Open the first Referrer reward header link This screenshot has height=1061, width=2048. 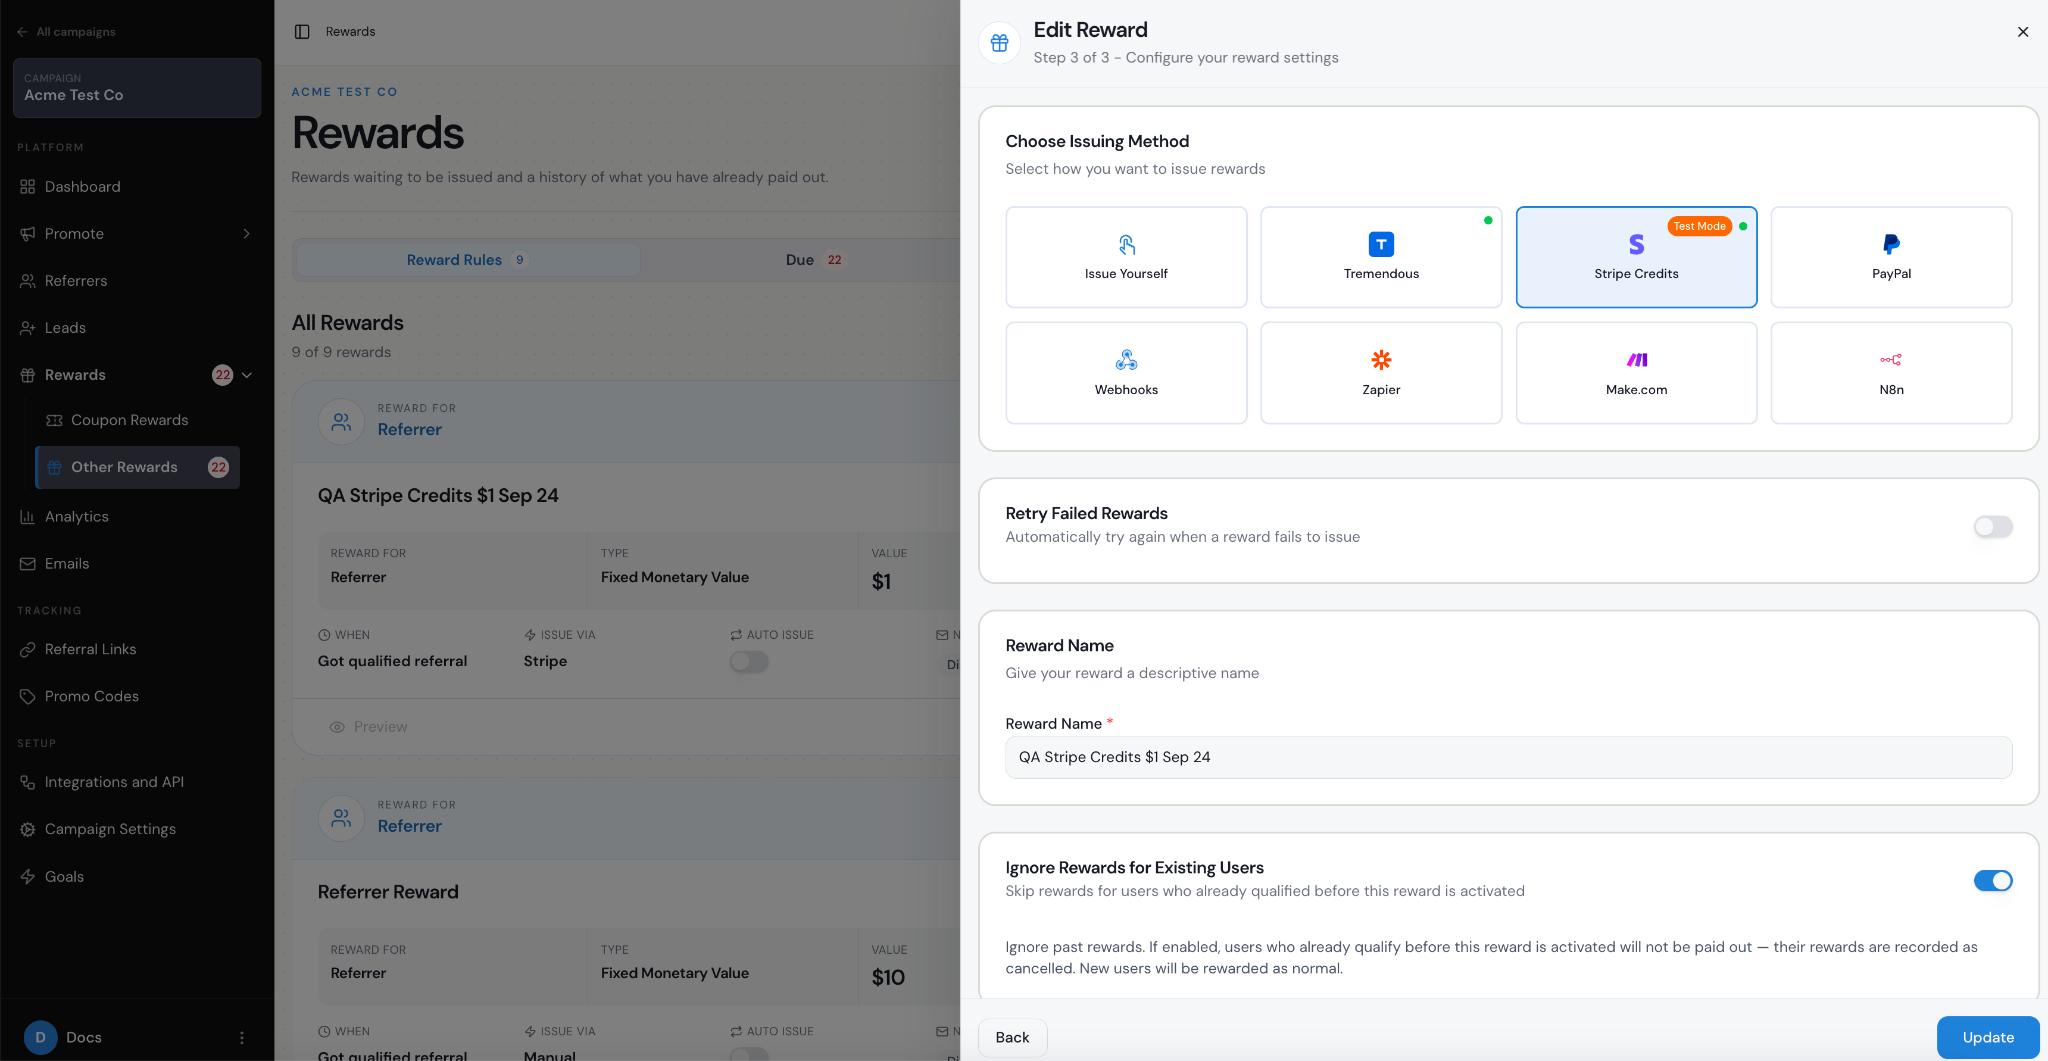click(x=409, y=430)
